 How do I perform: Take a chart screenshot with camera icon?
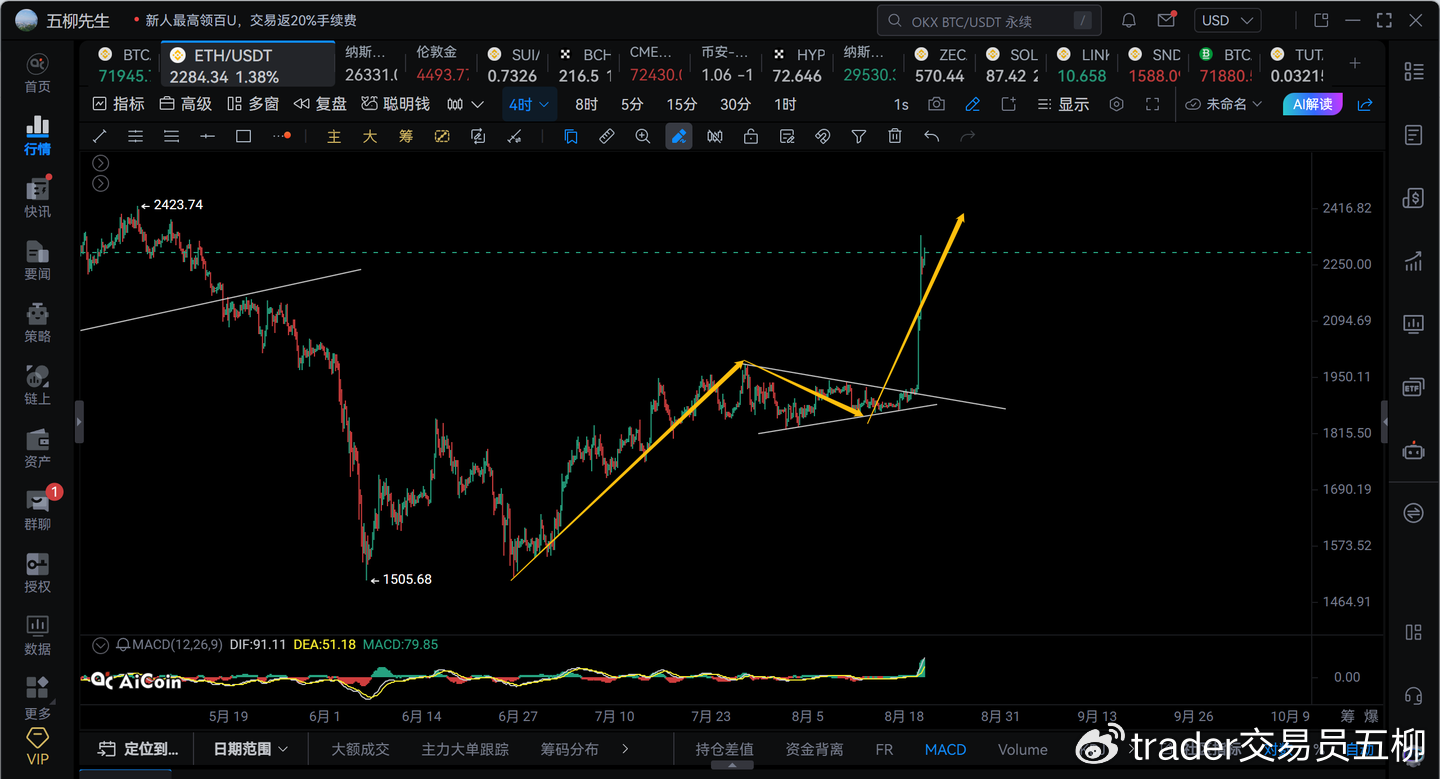936,104
